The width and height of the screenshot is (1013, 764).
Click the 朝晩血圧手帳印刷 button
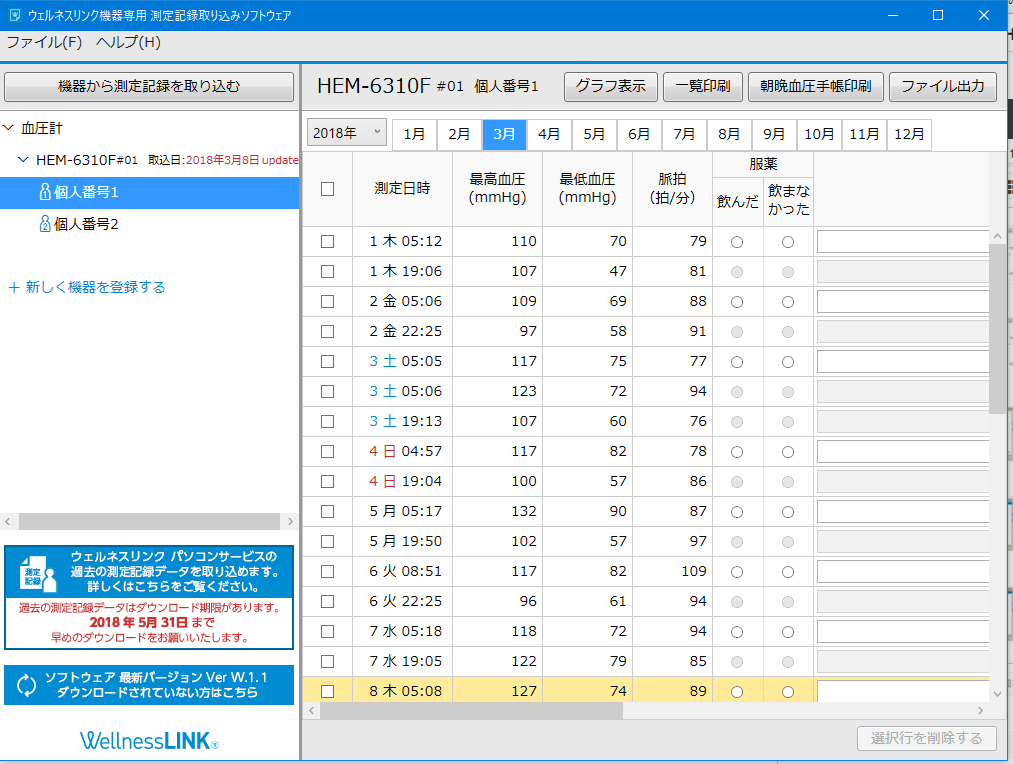tap(816, 87)
